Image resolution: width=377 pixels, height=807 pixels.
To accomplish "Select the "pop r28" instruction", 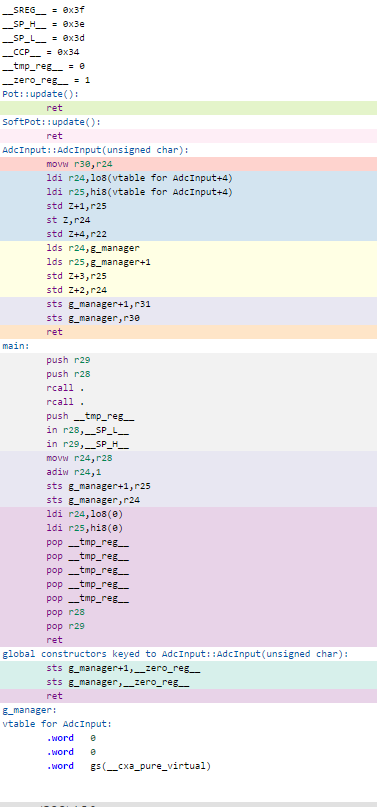I will [65, 612].
